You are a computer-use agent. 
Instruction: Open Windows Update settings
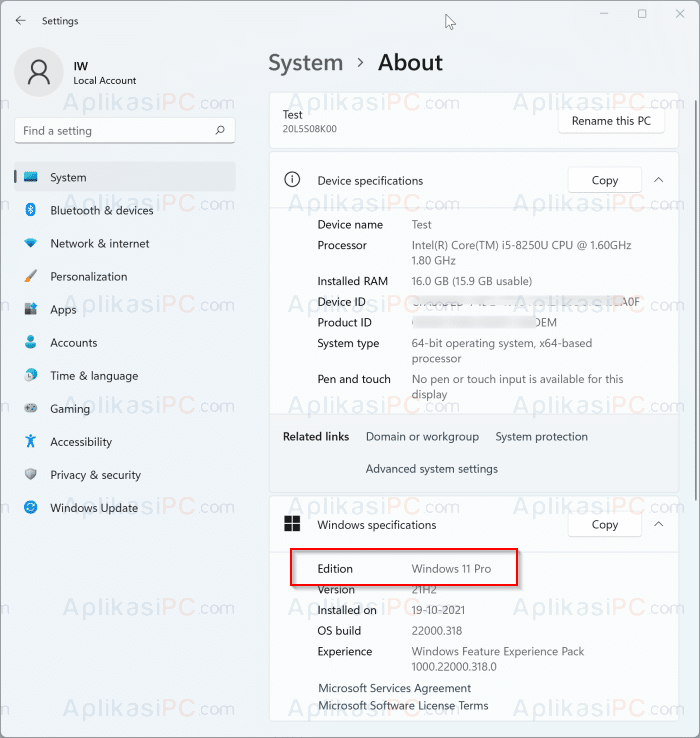(125, 507)
